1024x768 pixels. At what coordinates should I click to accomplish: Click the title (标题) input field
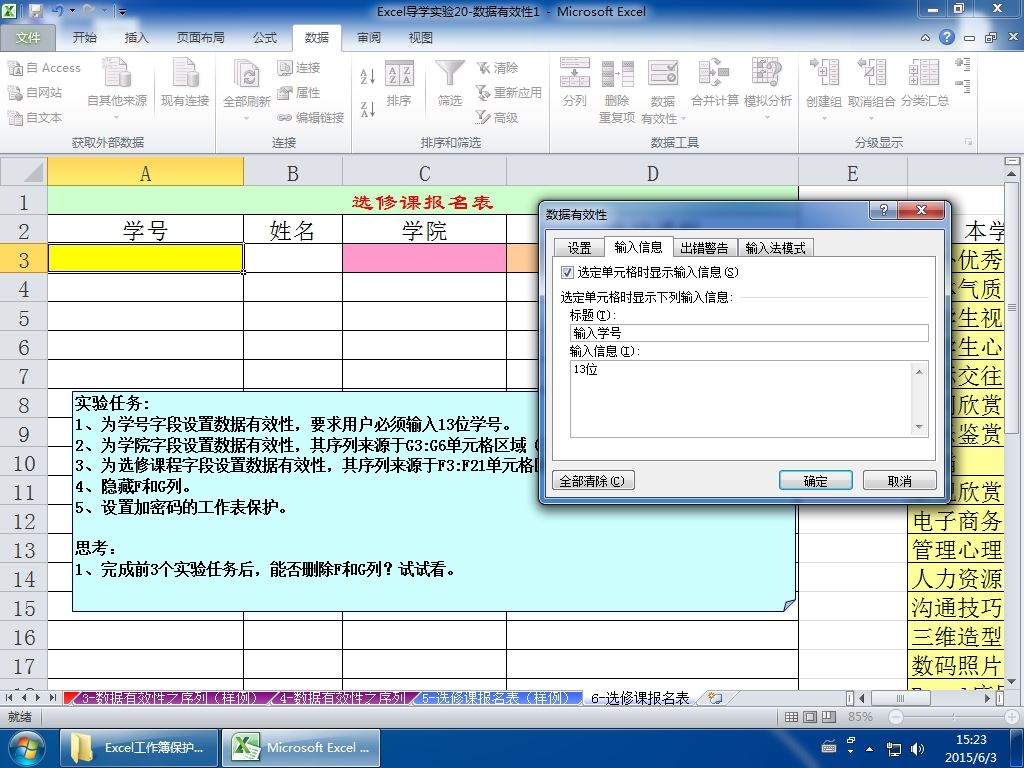coord(749,333)
